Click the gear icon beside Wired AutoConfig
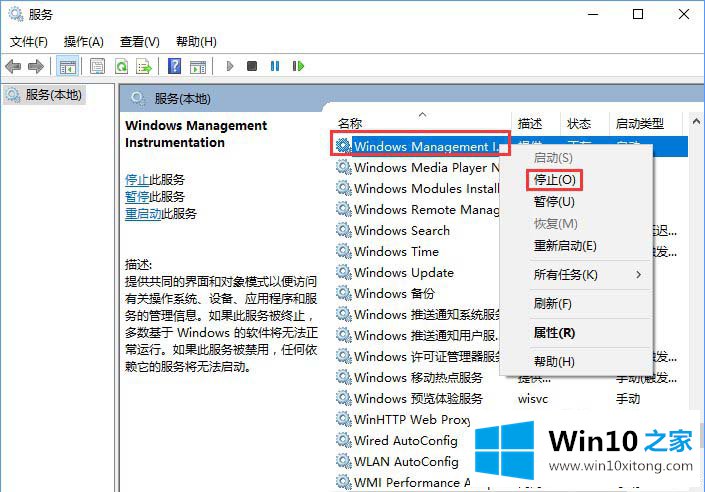The height and width of the screenshot is (492, 705). (x=344, y=440)
